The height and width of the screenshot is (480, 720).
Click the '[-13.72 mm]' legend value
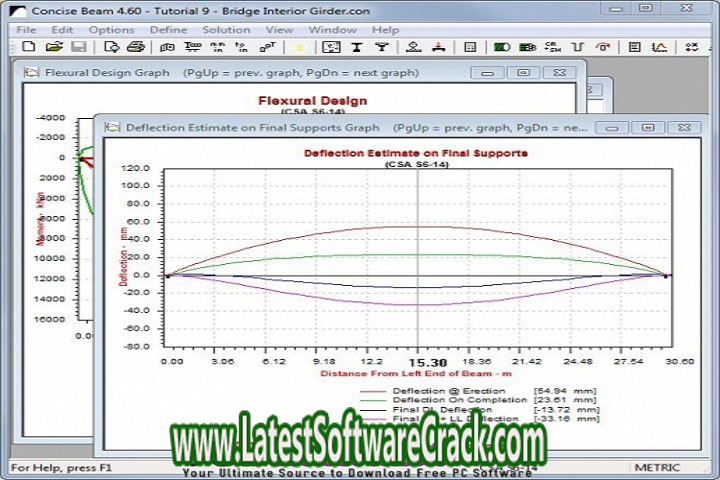point(567,409)
